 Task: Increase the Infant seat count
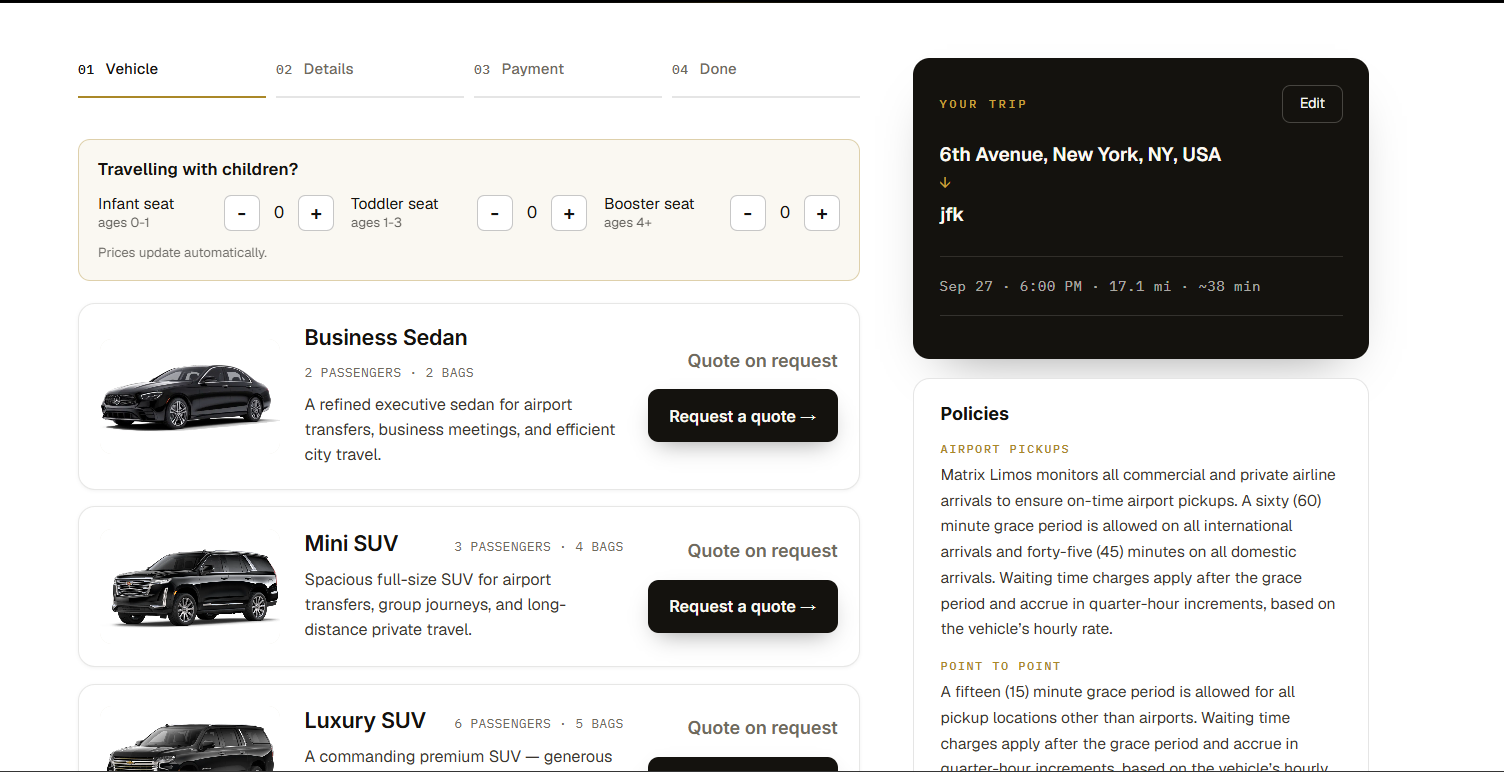coord(316,213)
